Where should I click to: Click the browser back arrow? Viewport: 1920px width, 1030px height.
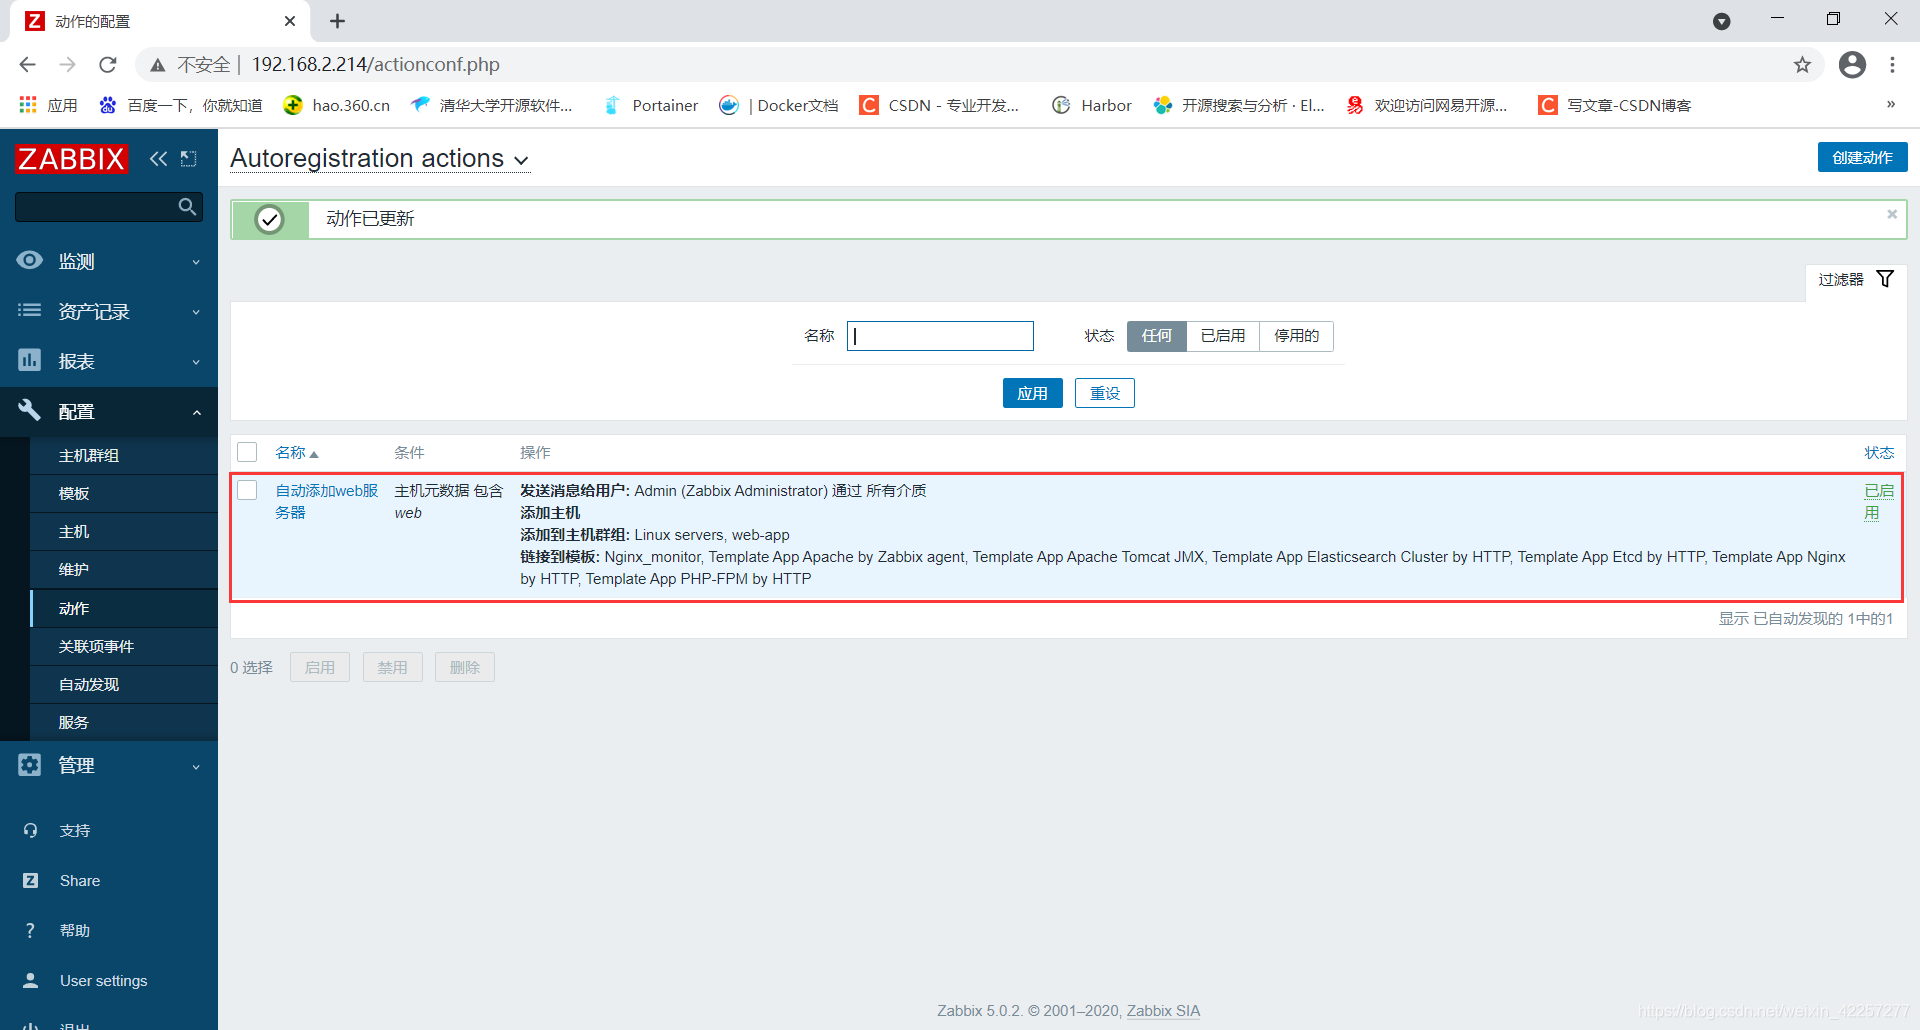point(27,64)
